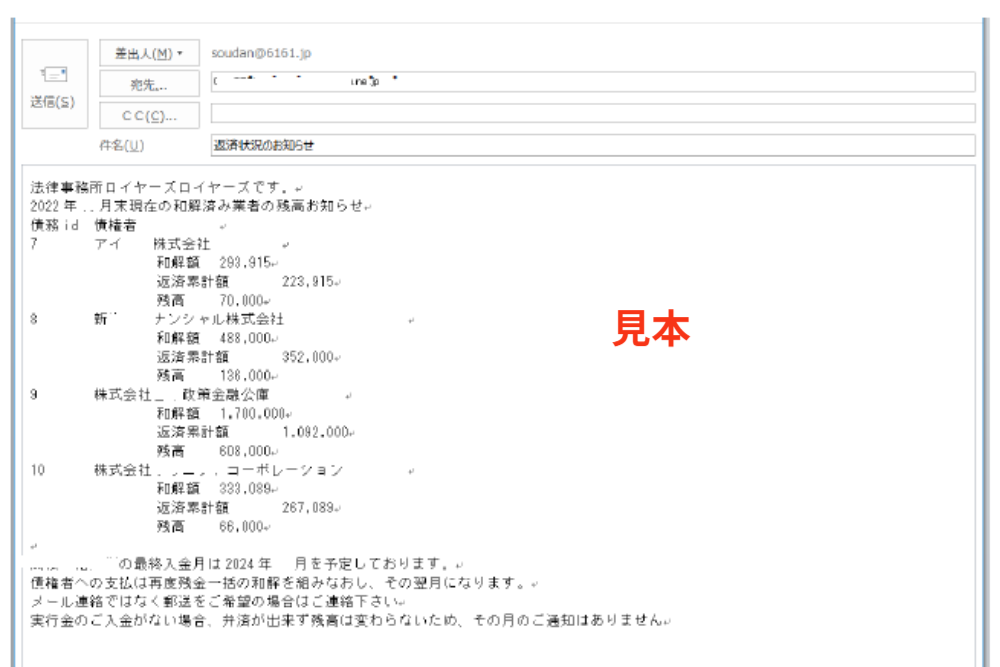Click the value 352,000 in the body
This screenshot has width=1000, height=667.
coord(308,357)
